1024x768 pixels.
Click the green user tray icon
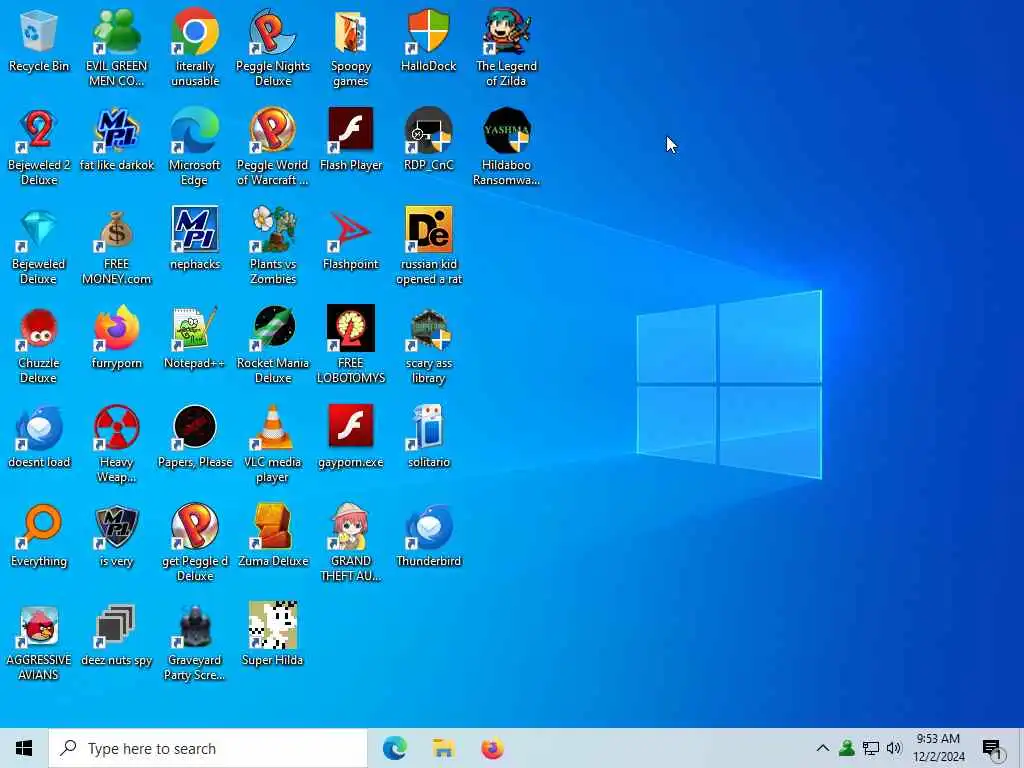click(x=847, y=748)
